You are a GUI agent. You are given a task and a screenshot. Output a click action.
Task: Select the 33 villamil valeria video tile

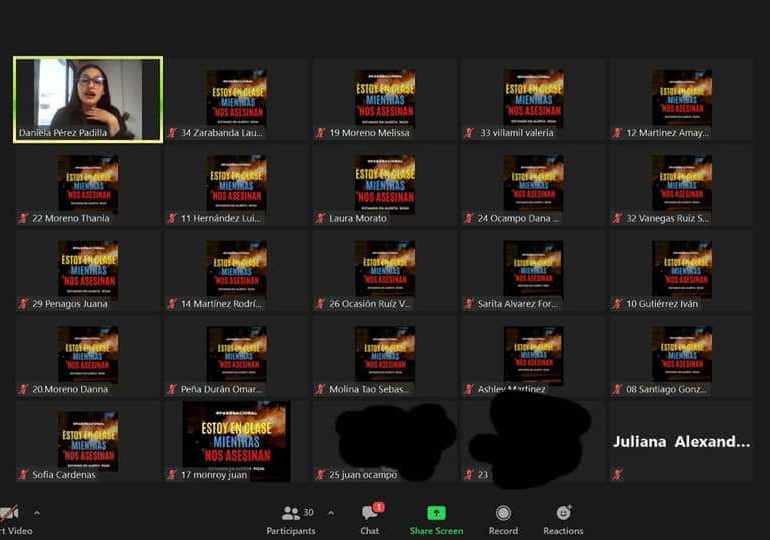tap(532, 99)
